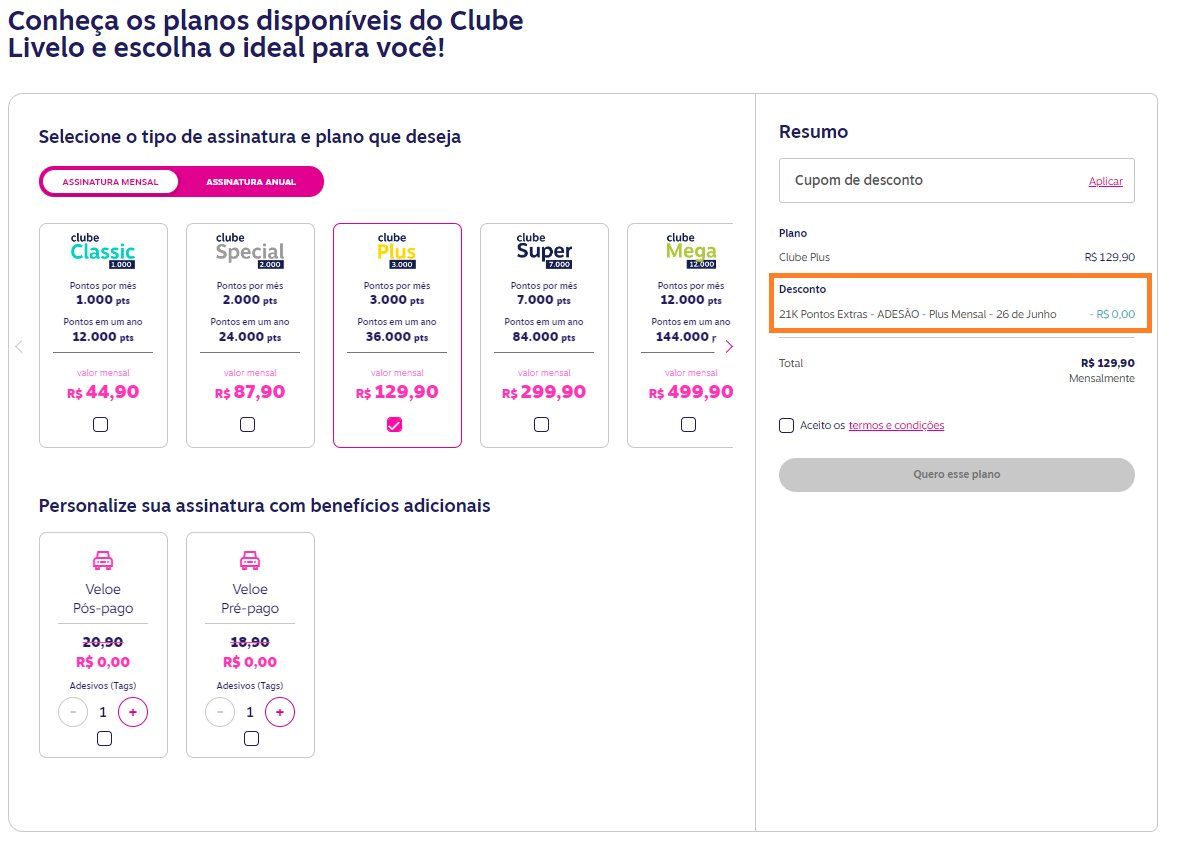The width and height of the screenshot is (1189, 847).
Task: Click the Veloe Pré-pago car icon
Action: coord(250,560)
